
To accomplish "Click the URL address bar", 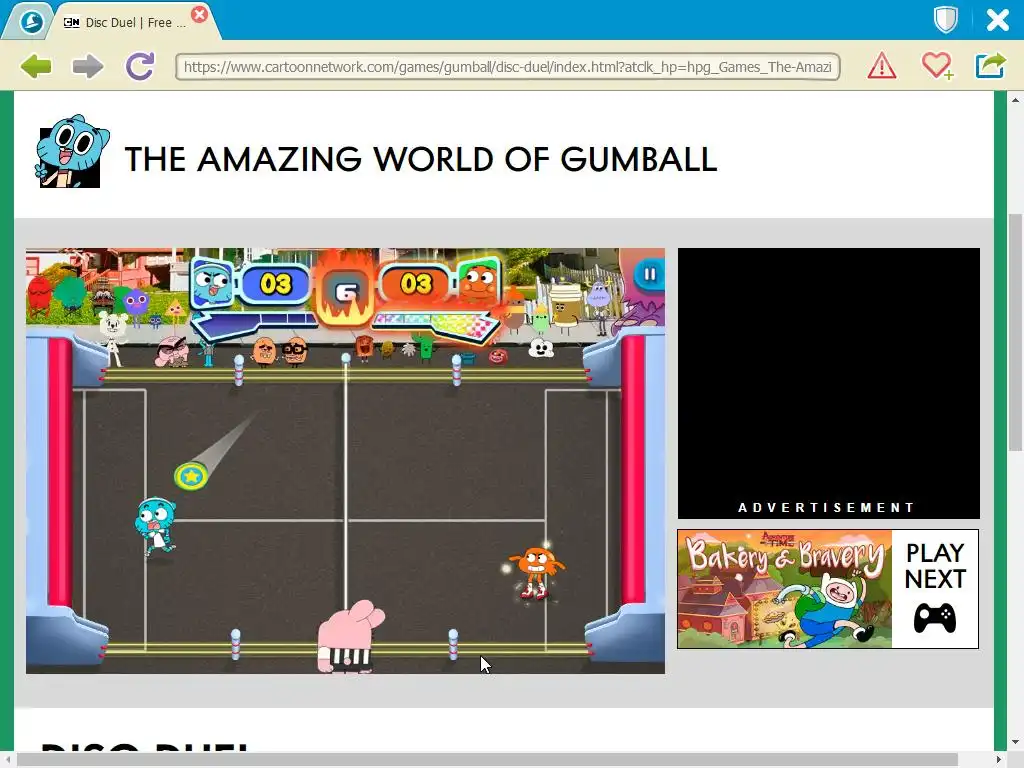I will tap(507, 67).
